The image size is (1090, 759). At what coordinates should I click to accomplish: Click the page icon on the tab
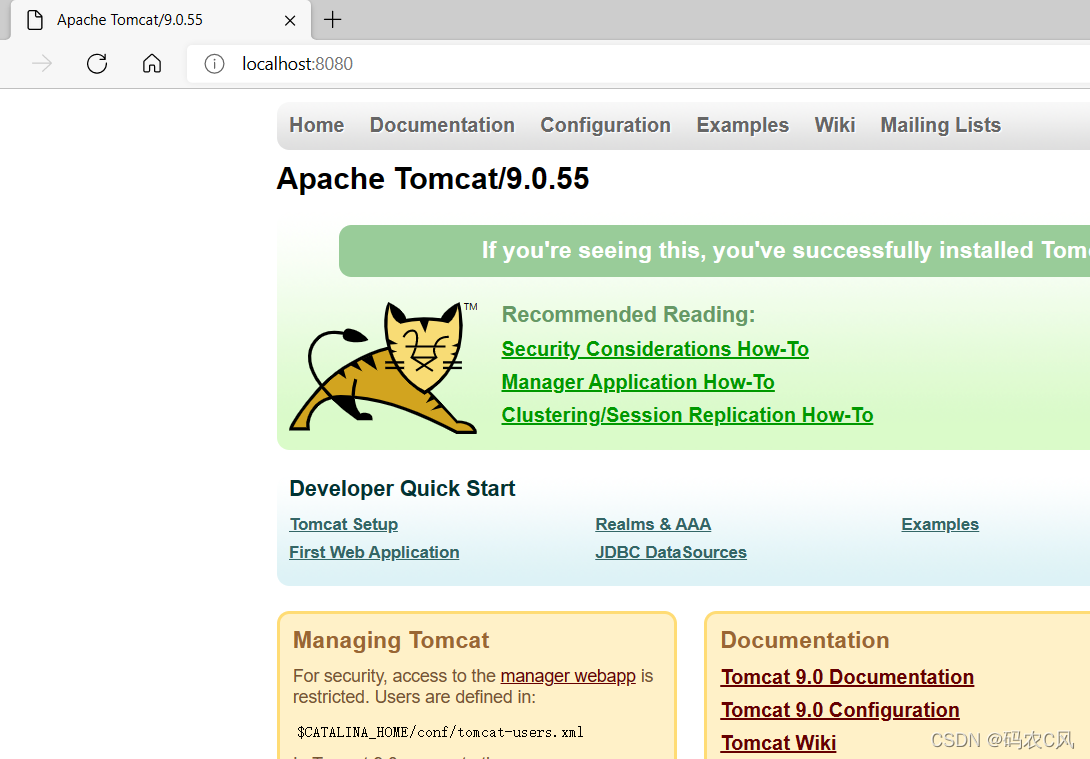35,20
